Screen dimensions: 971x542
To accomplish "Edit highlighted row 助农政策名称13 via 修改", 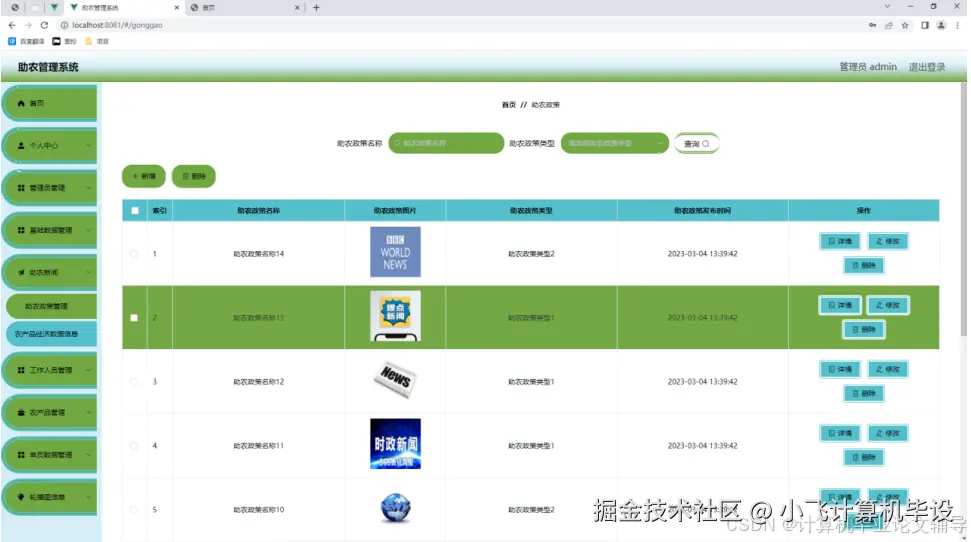I will pos(888,305).
